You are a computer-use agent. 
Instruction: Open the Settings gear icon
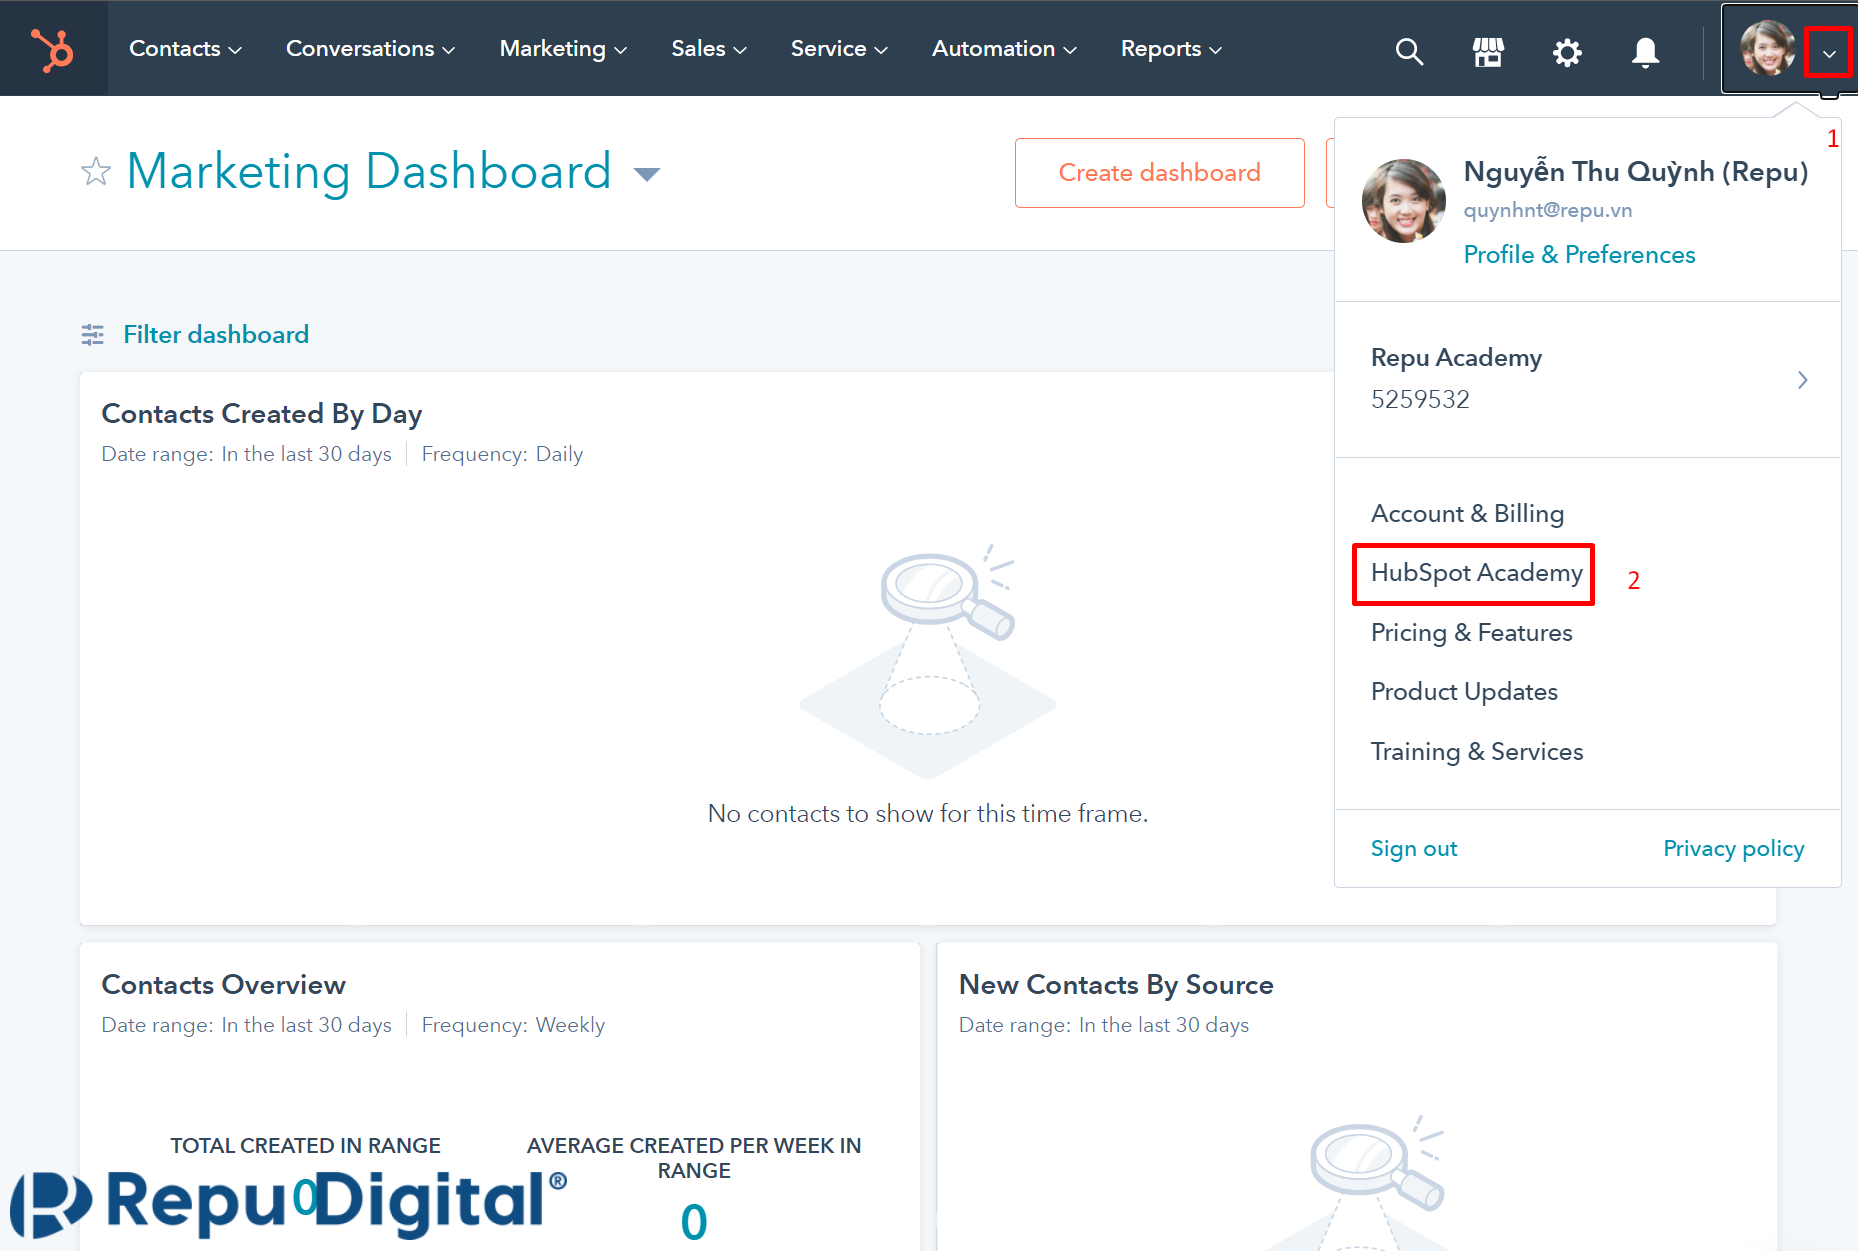coord(1567,51)
